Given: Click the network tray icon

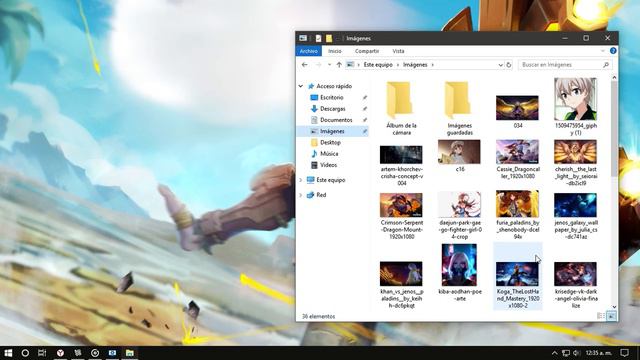Looking at the screenshot, I should 566,353.
